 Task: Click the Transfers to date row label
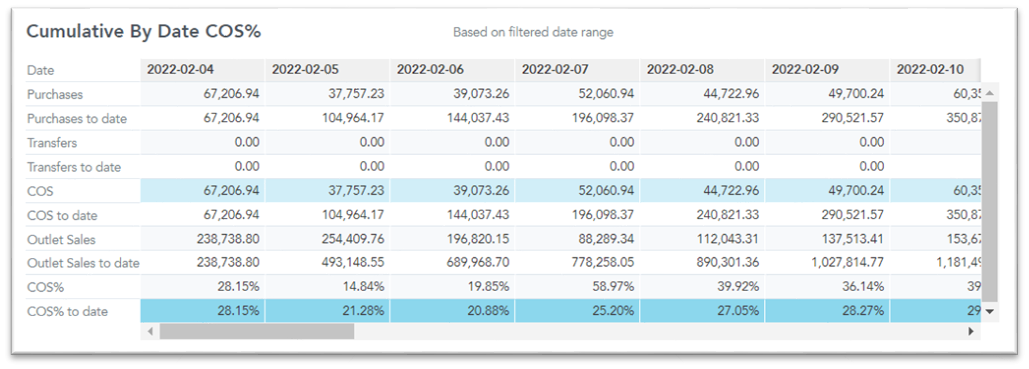click(74, 167)
